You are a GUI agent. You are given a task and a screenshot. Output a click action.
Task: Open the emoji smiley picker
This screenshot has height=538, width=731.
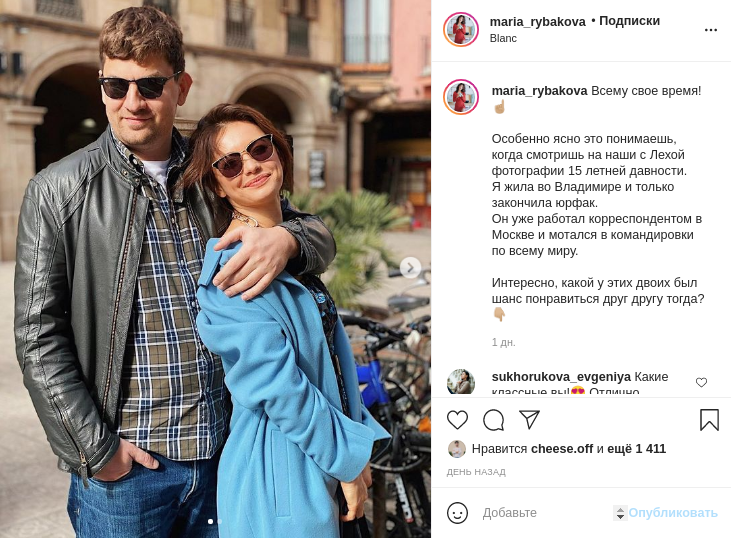[x=457, y=513]
